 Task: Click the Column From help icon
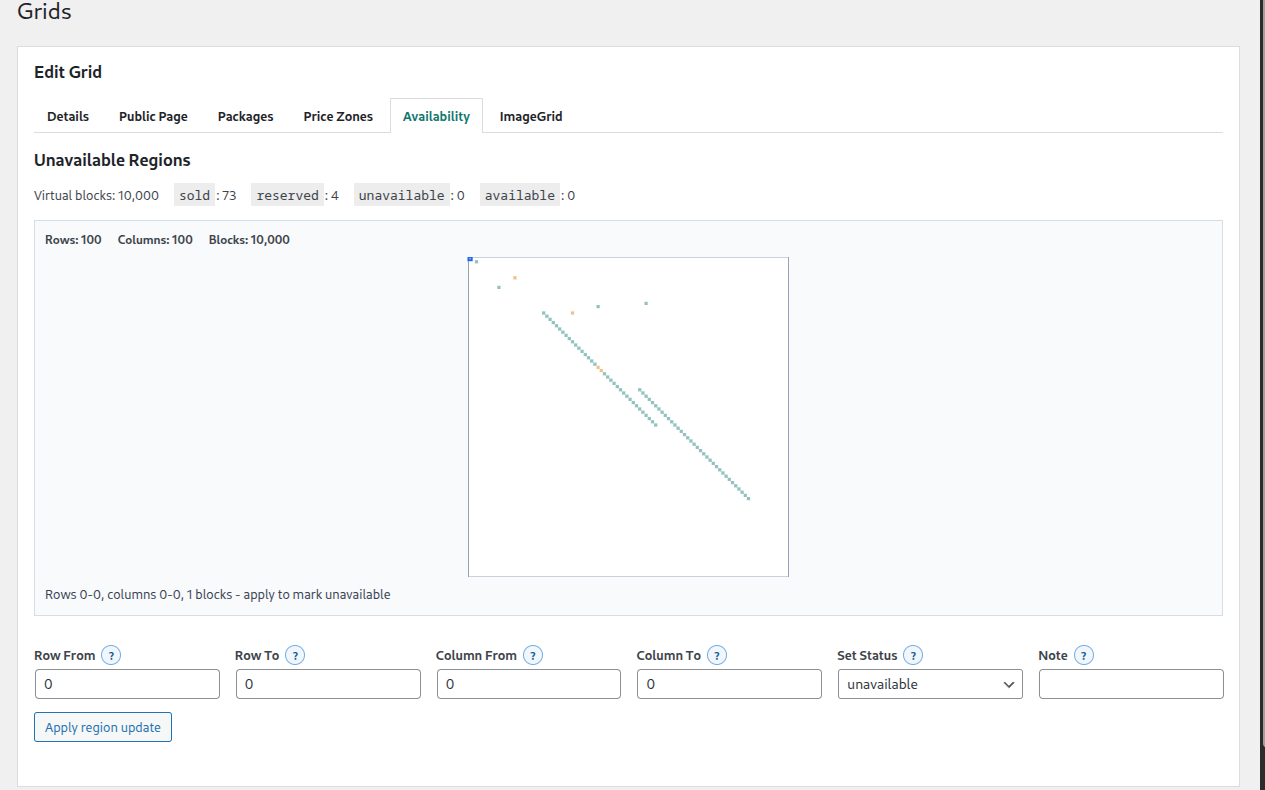533,655
